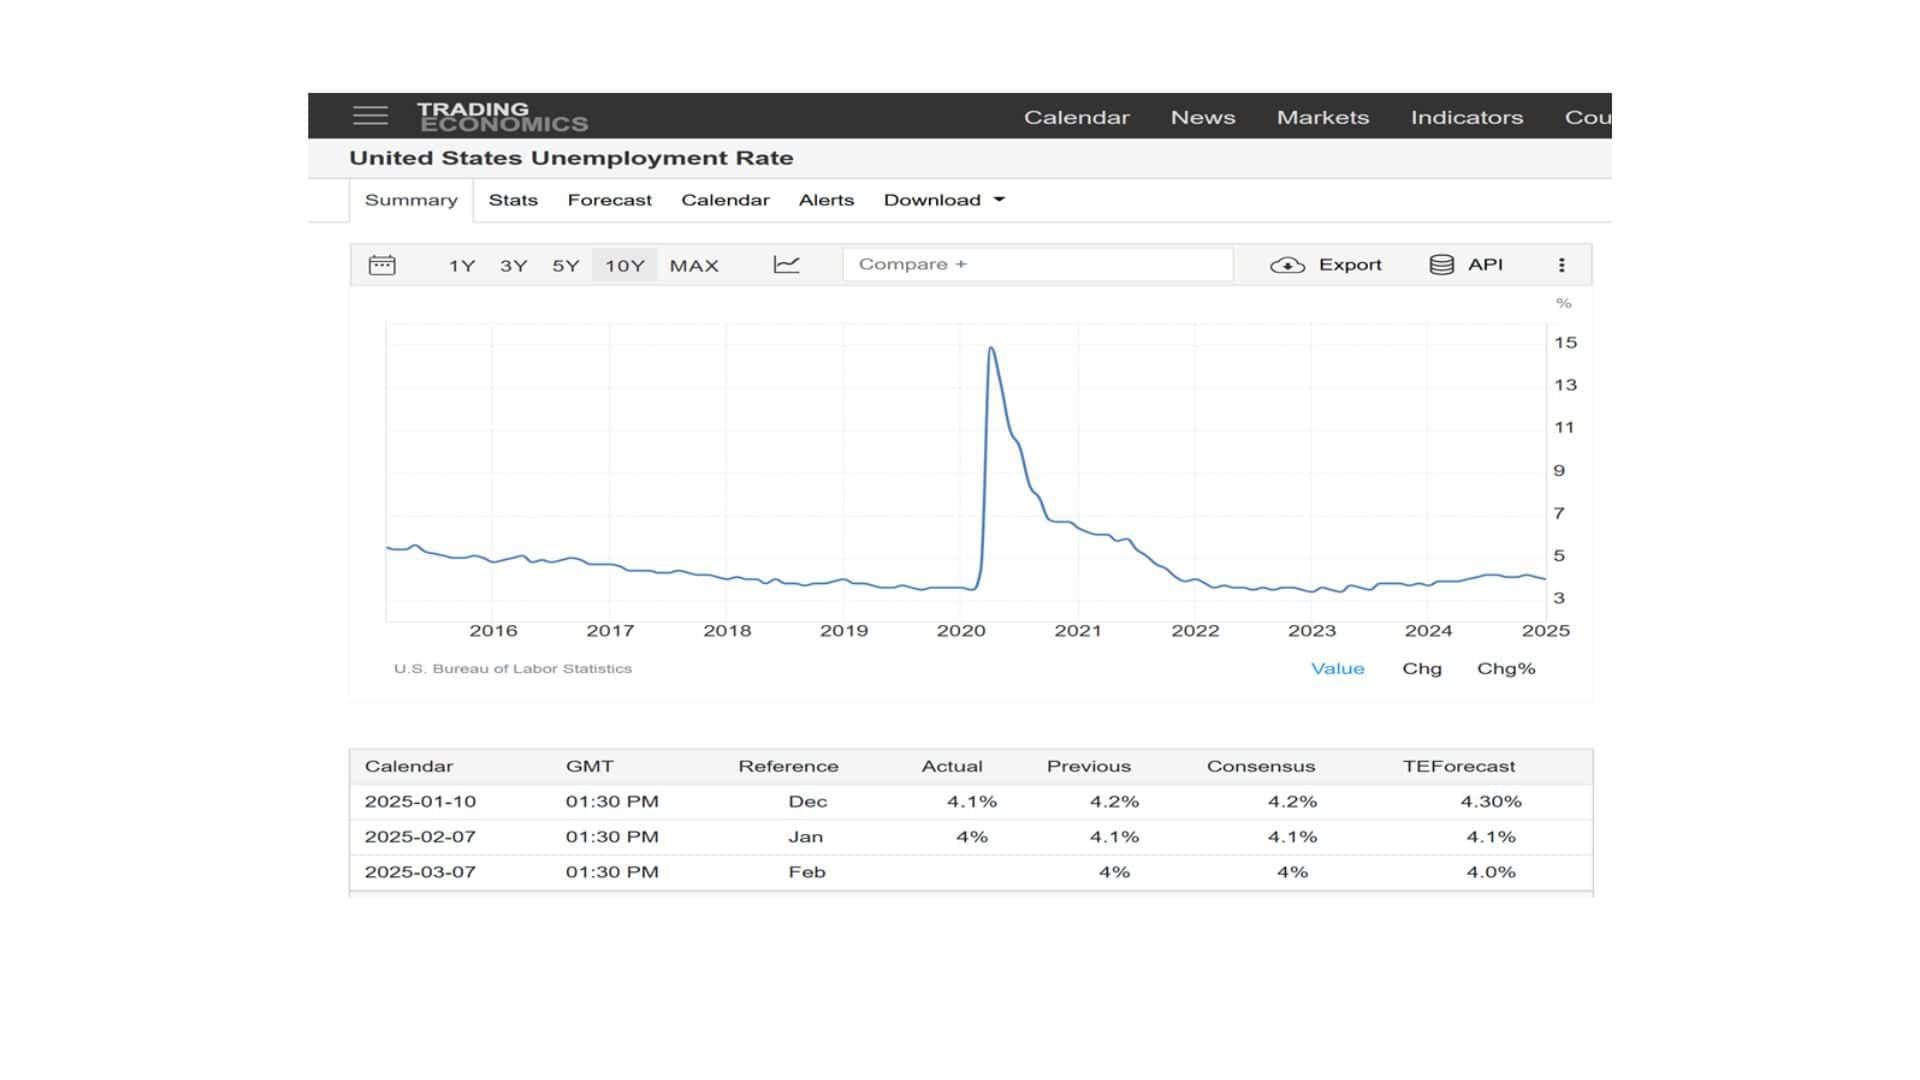Switch chart range to 5Y
This screenshot has height=1080, width=1920.
click(x=565, y=266)
